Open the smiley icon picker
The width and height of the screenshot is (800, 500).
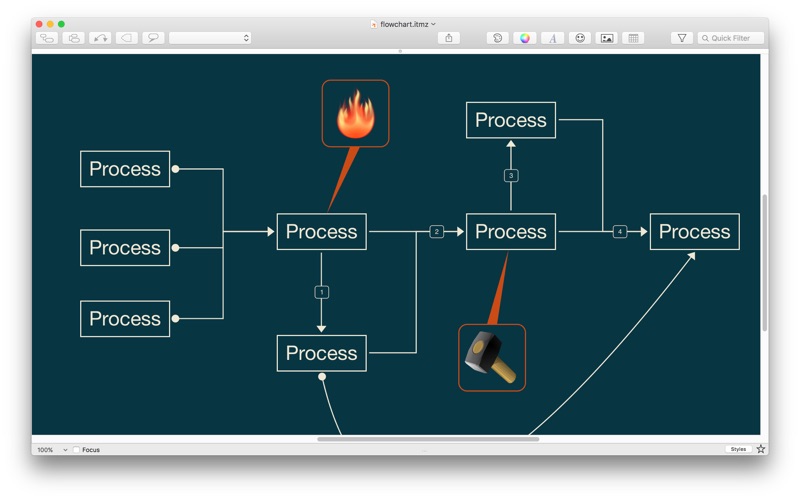pos(580,38)
